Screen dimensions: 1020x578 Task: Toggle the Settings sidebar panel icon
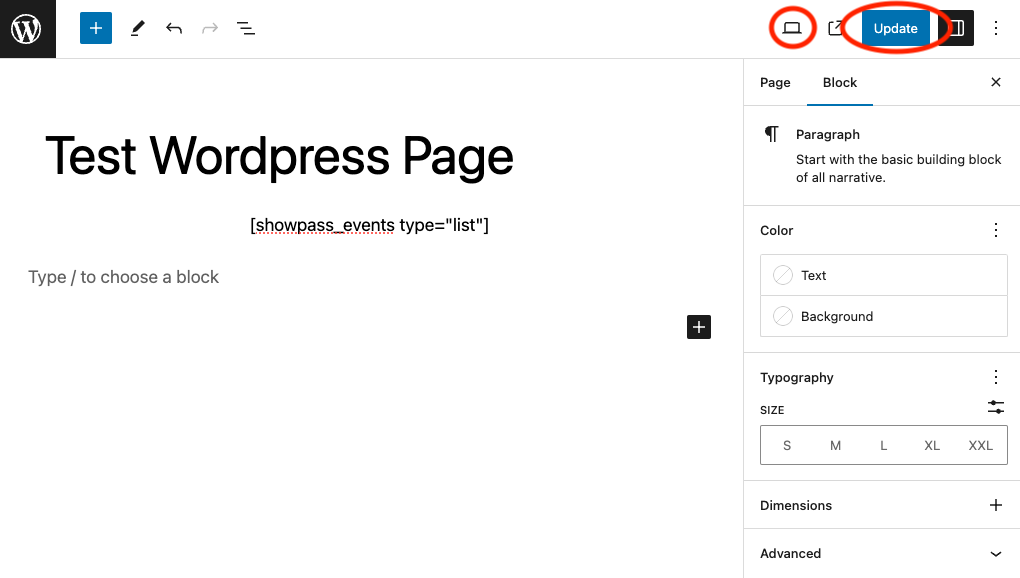(956, 28)
